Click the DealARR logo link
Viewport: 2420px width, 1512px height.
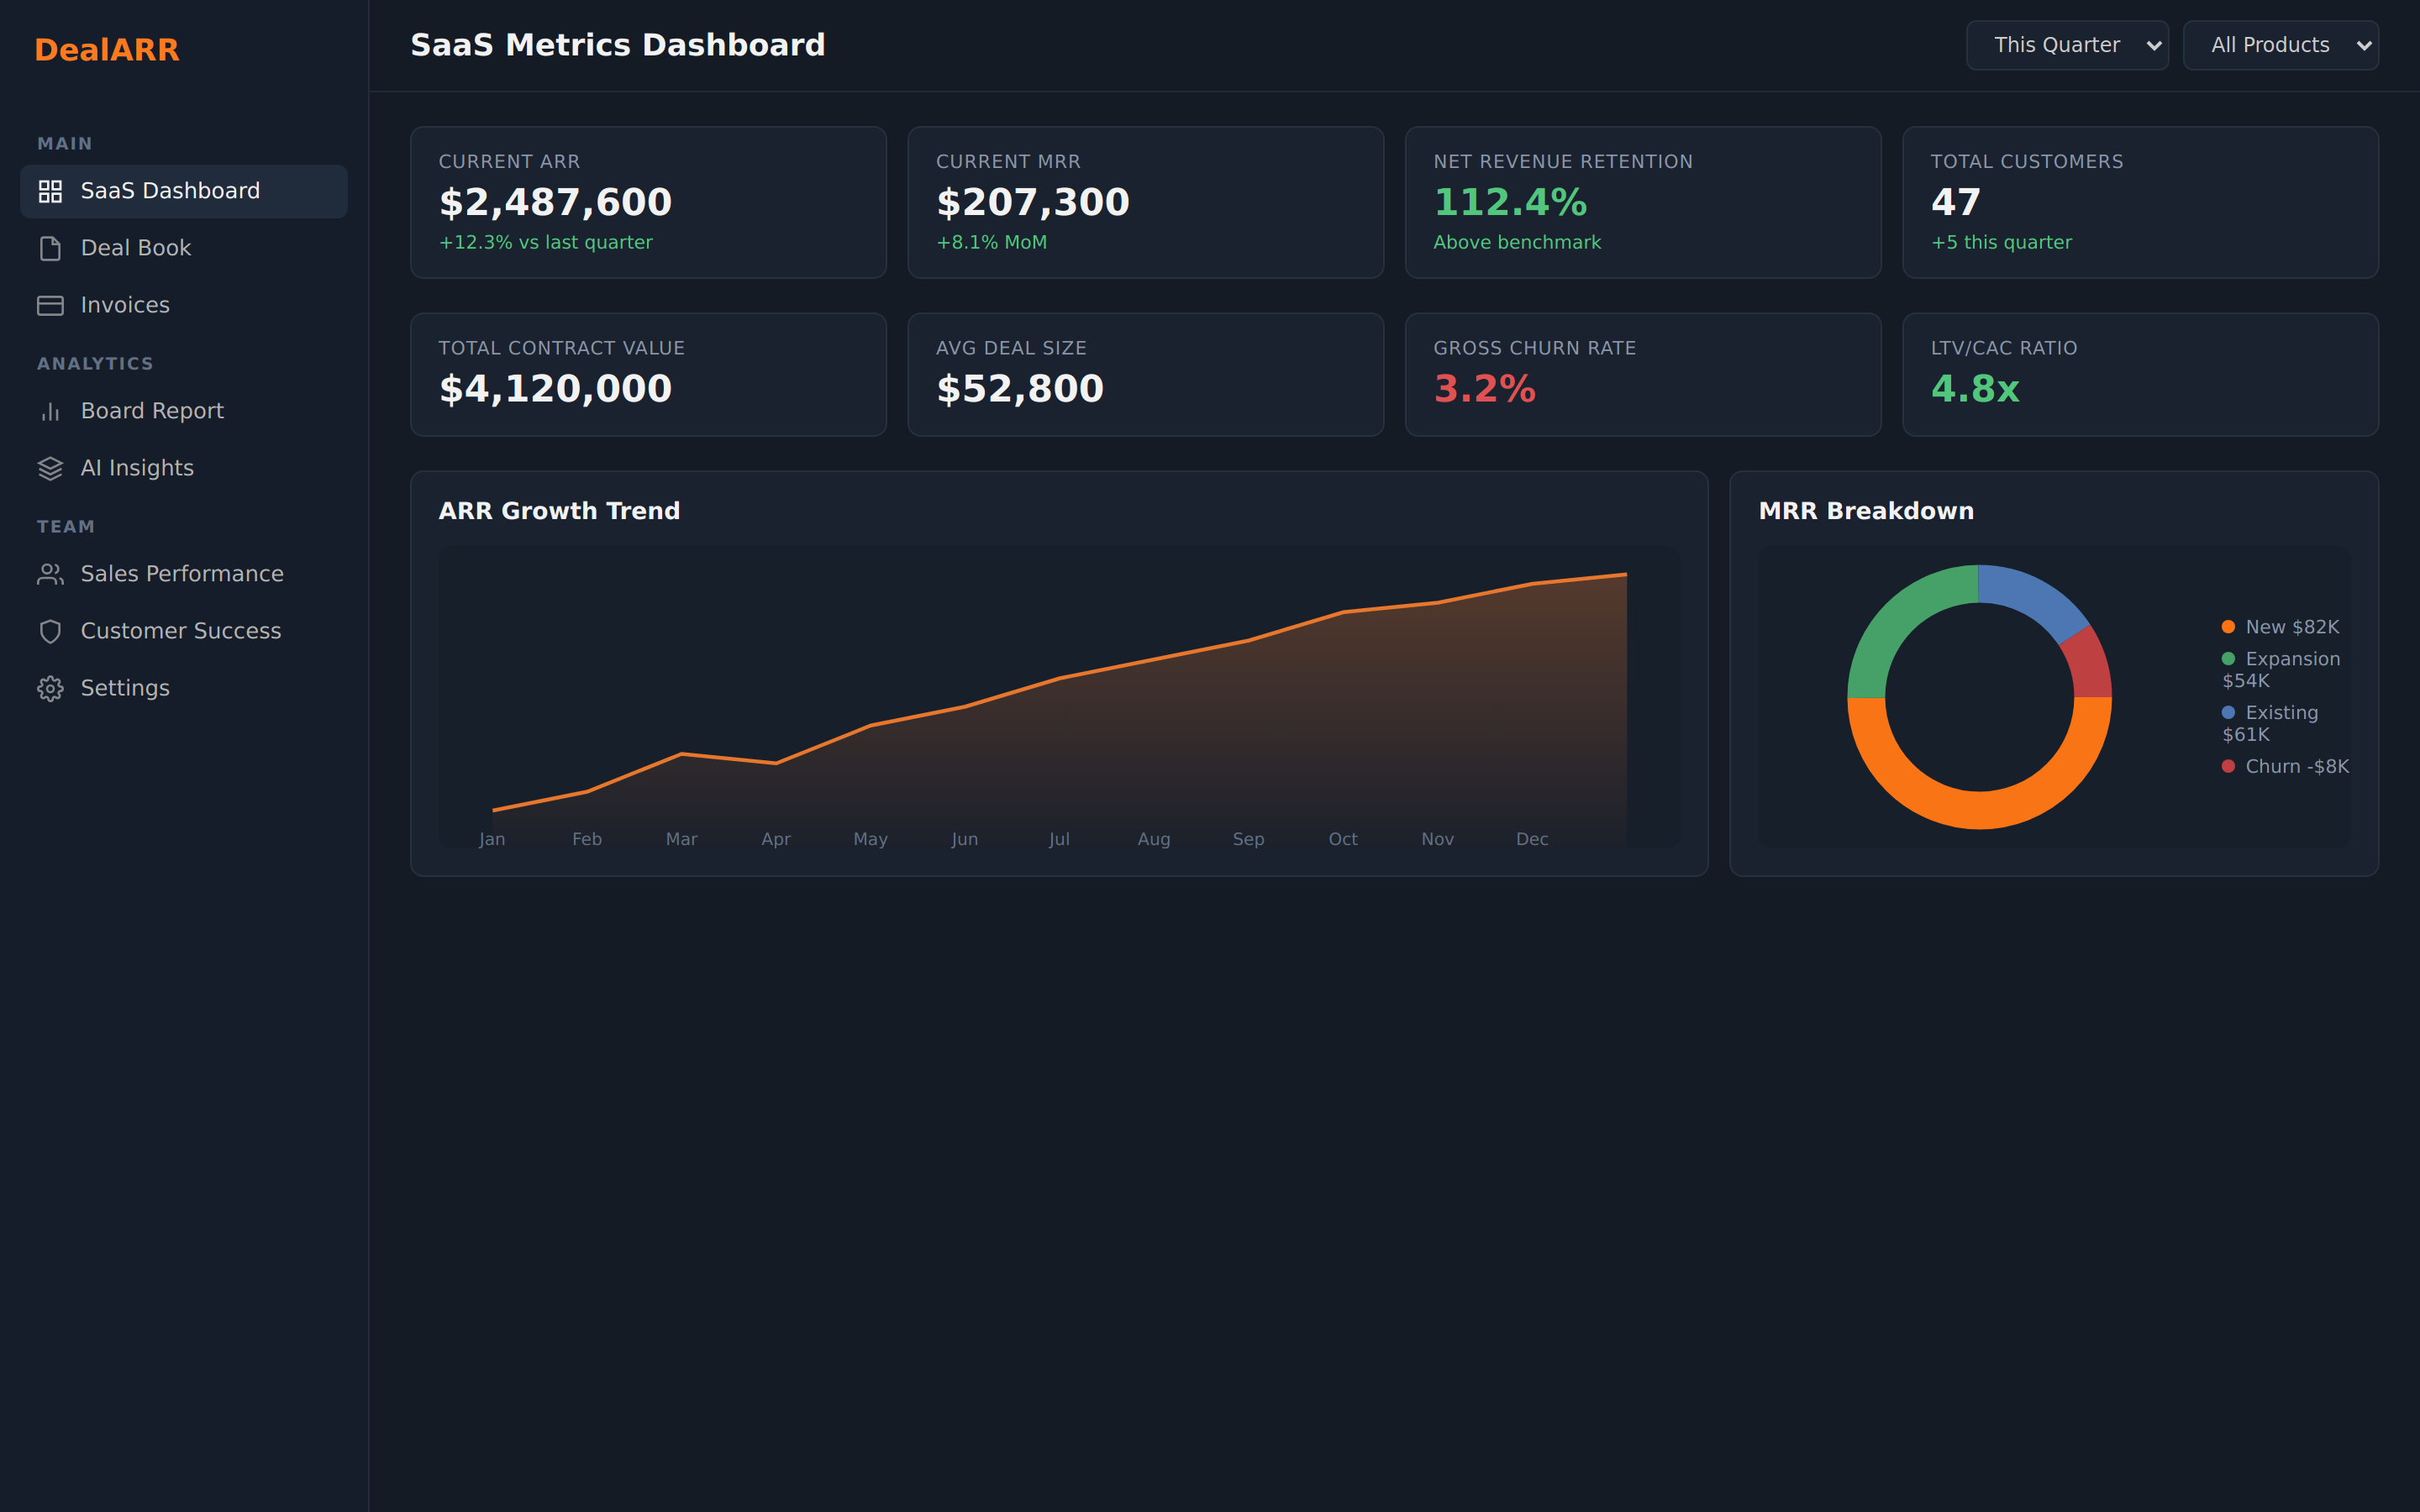107,50
